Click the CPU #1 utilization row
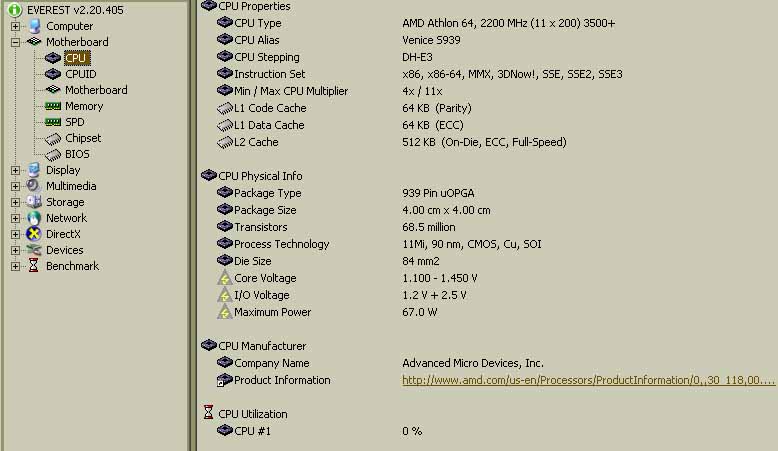Screen dimensions: 778x451 pyautogui.click(x=252, y=431)
